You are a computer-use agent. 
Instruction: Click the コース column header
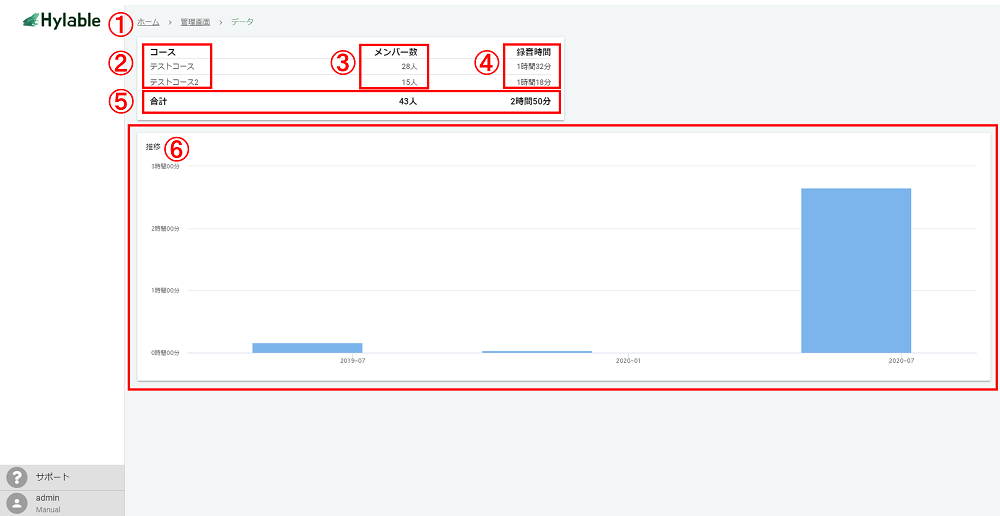click(162, 51)
